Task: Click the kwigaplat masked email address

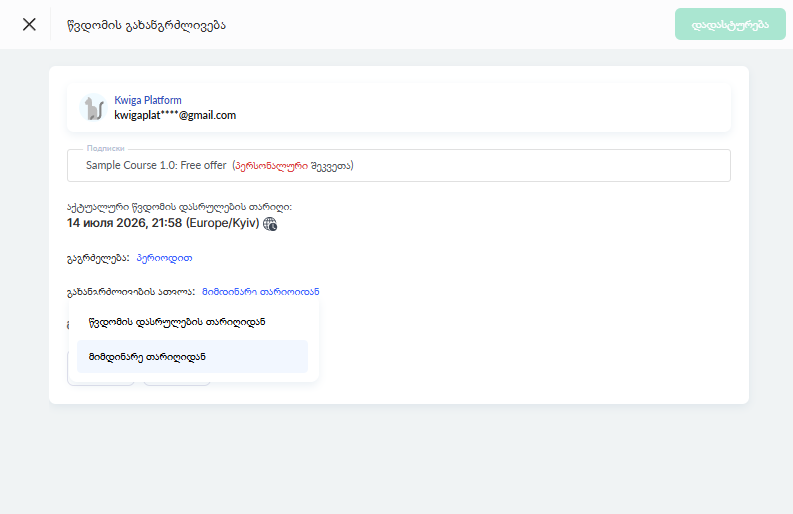Action: (x=175, y=115)
